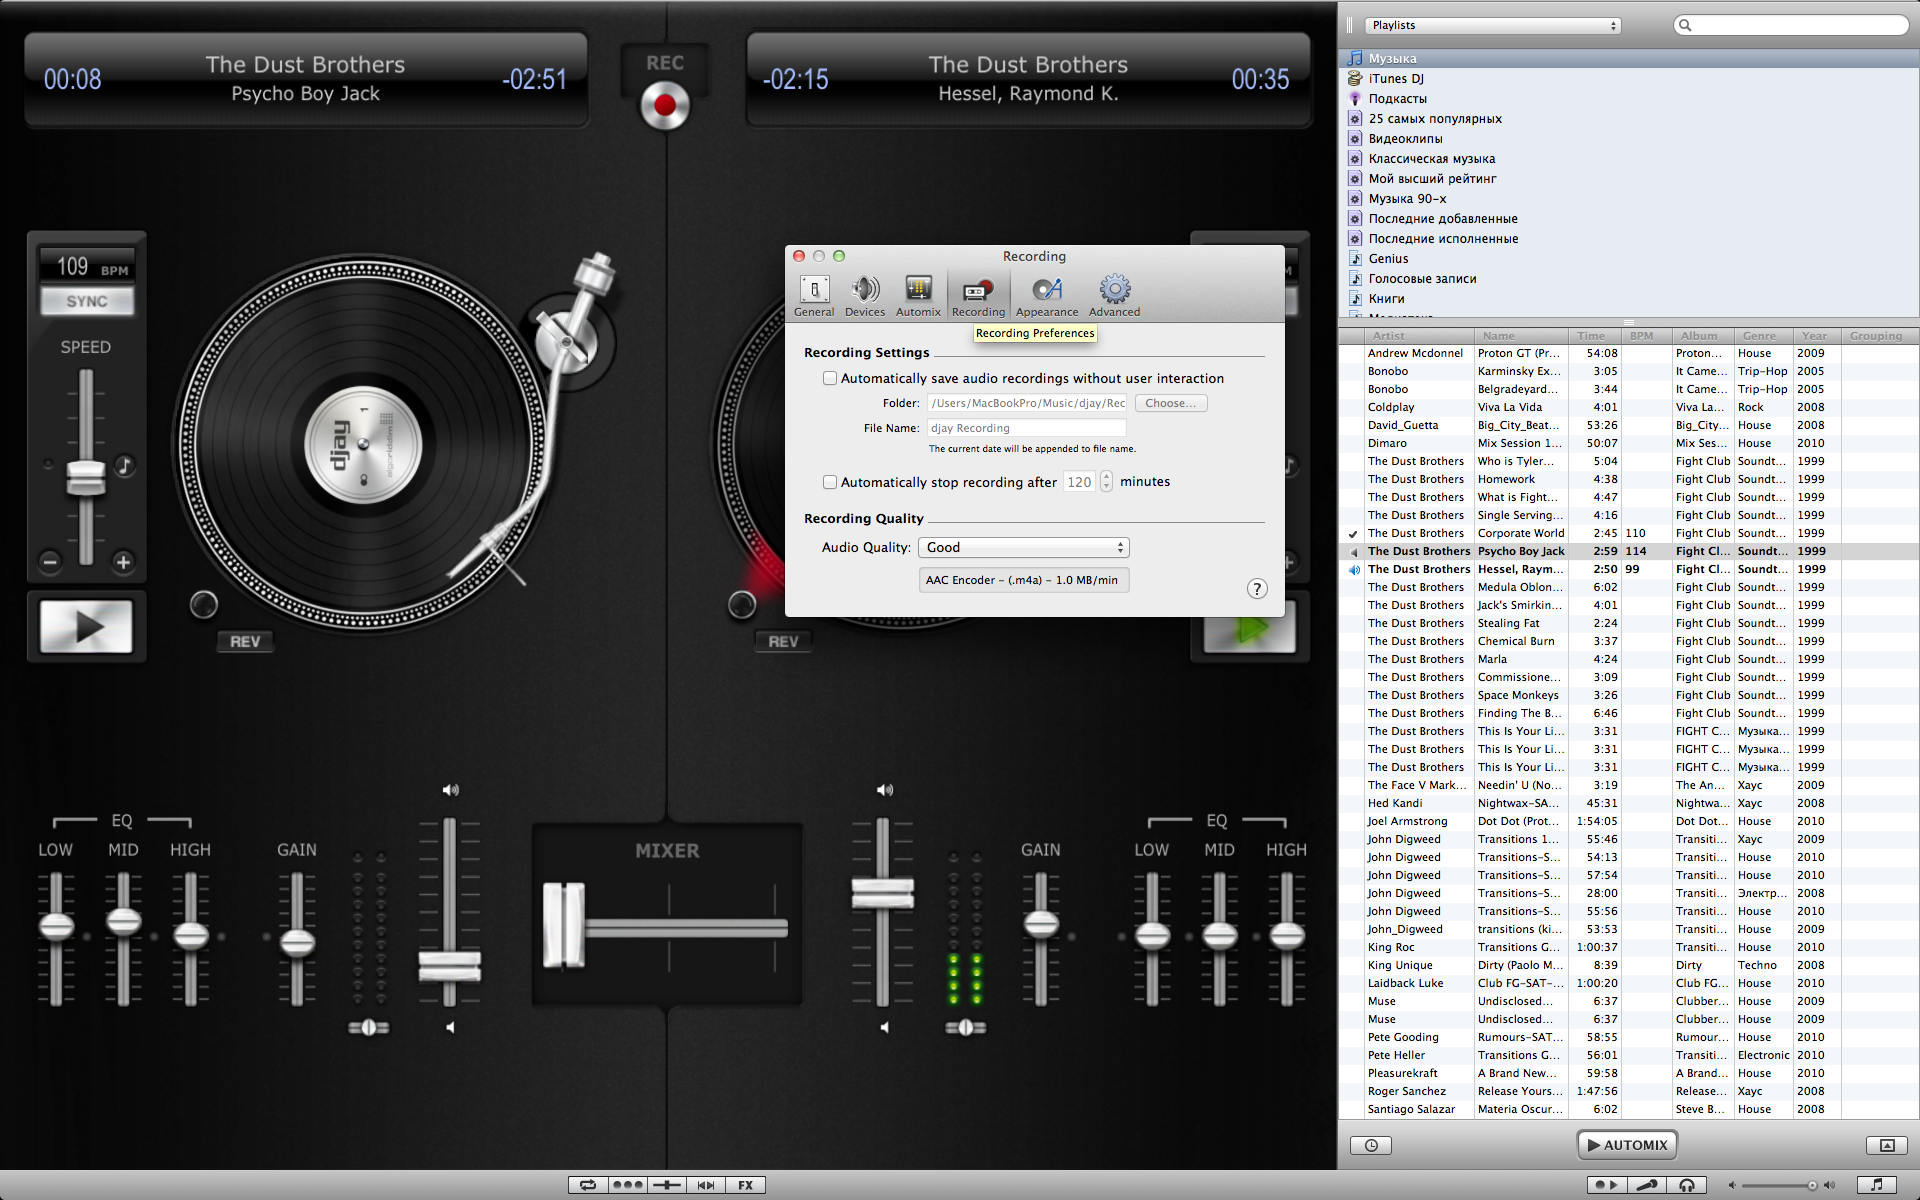Click the help question mark button

[x=1257, y=589]
